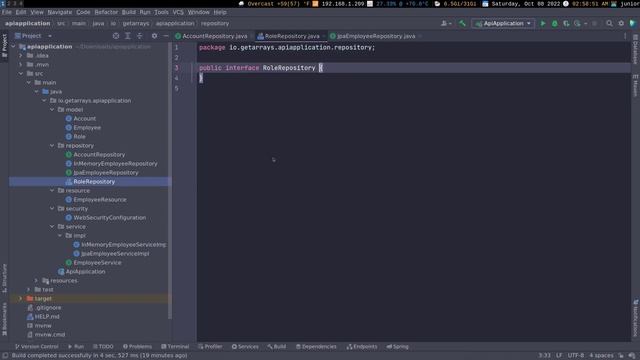Select InMemoryEmployeeRepository in project tree

tap(116, 163)
